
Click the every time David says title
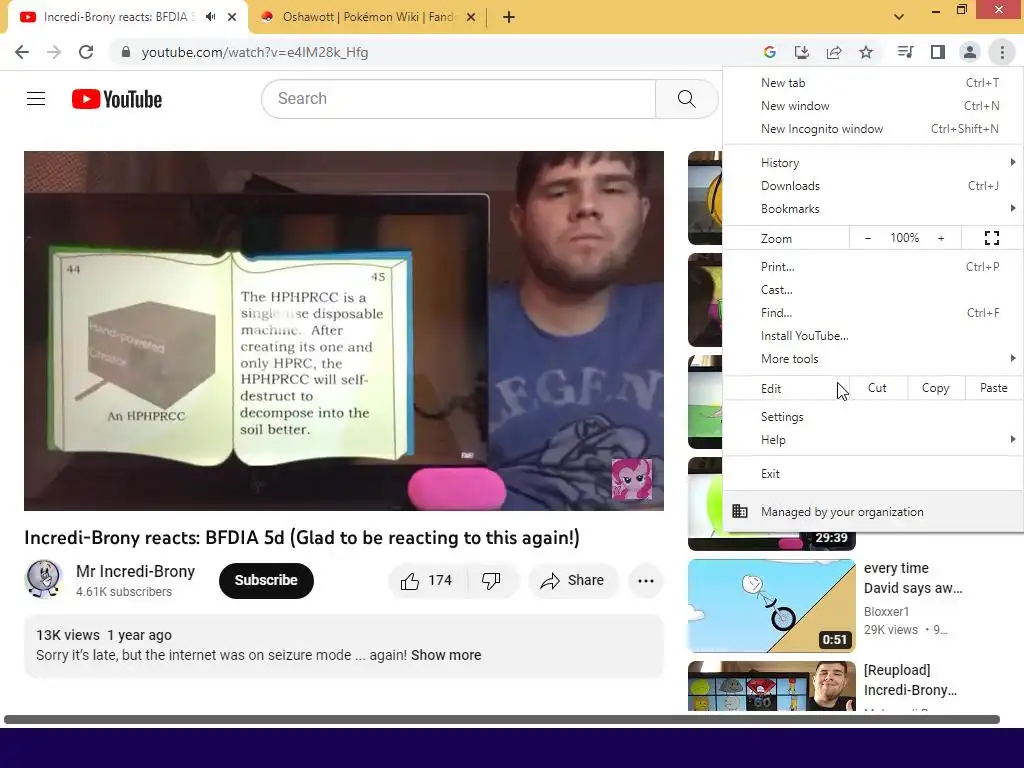913,578
